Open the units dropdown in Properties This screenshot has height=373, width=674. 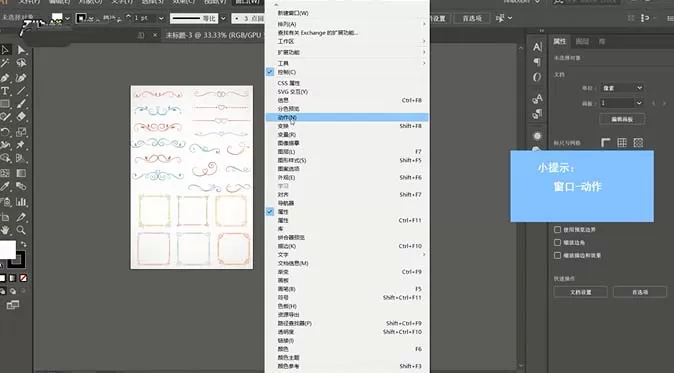tap(622, 88)
